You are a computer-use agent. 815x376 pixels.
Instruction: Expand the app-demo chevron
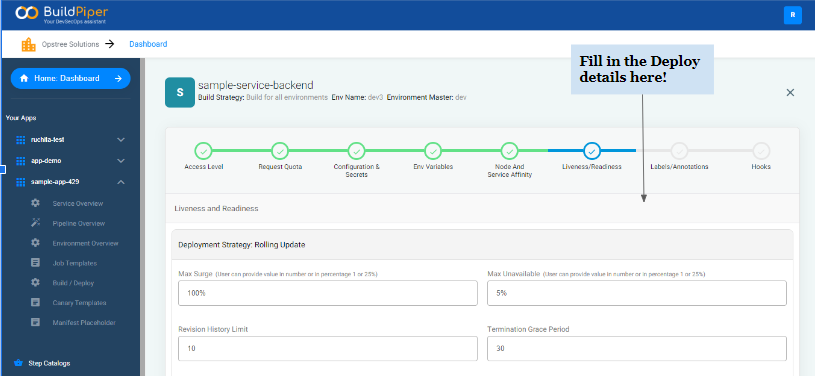tap(121, 161)
